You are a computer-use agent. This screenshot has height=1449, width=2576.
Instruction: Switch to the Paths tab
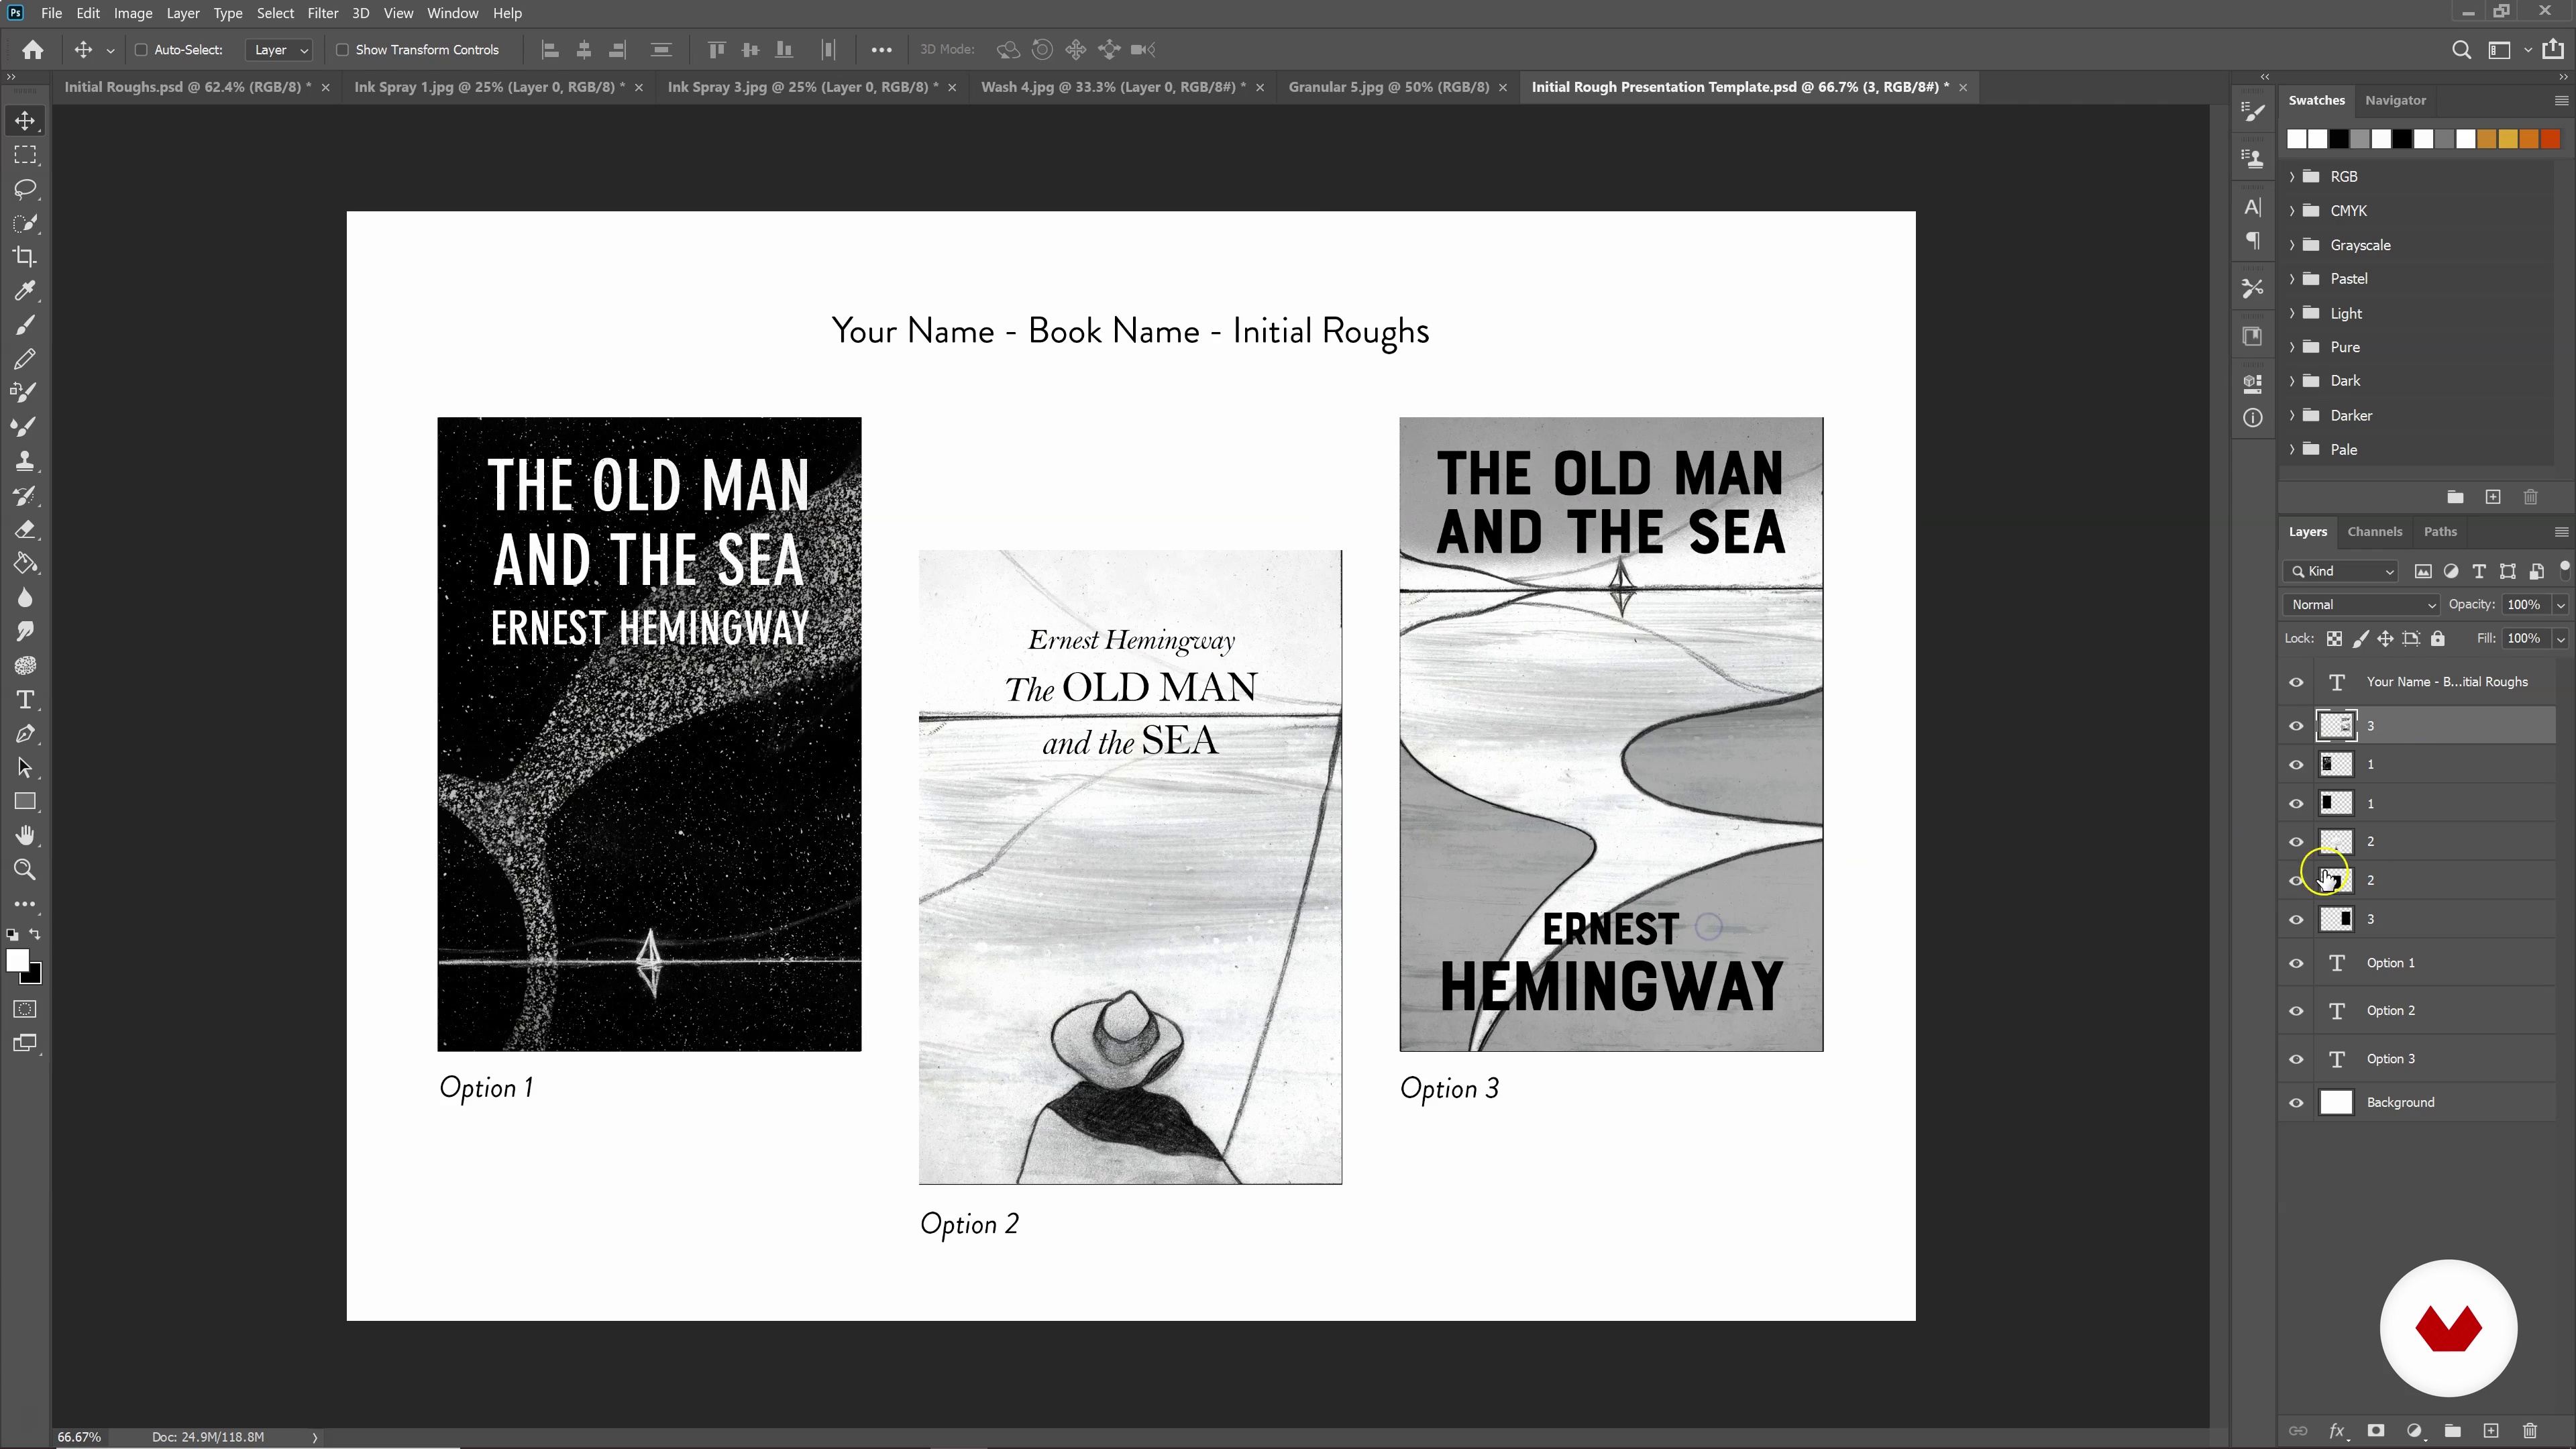(x=2440, y=532)
